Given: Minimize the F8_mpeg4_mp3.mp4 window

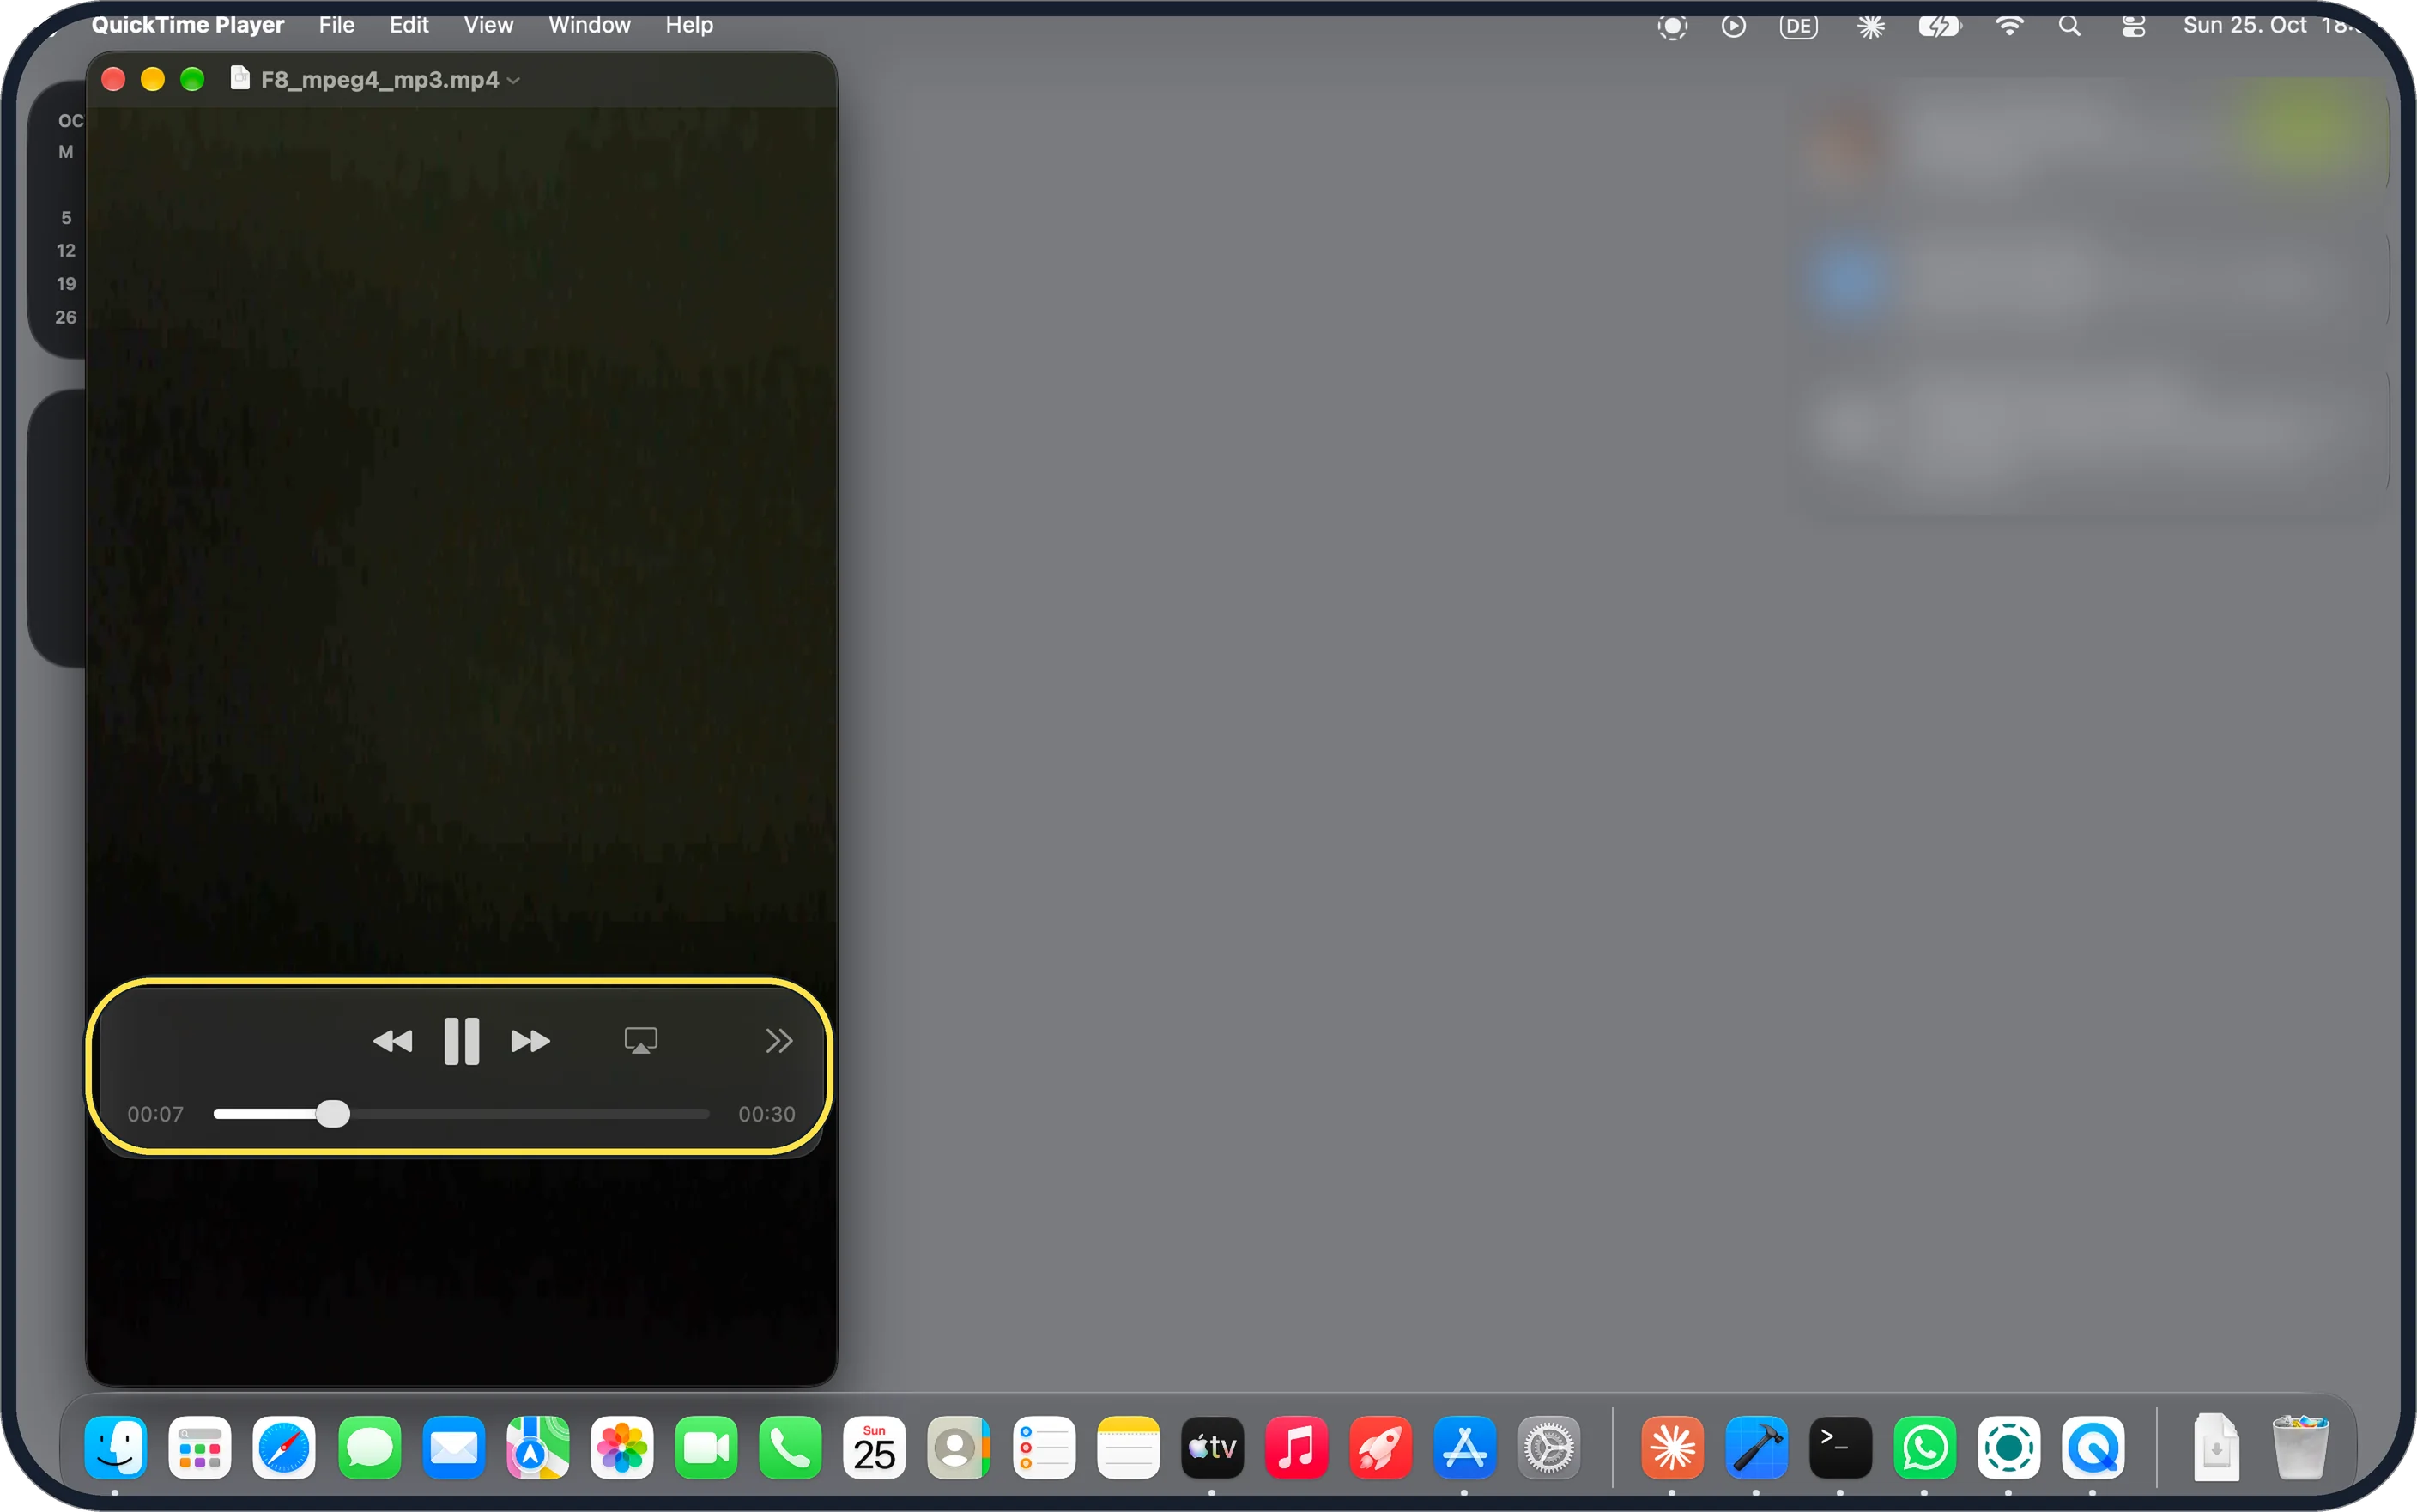Looking at the screenshot, I should (x=152, y=79).
